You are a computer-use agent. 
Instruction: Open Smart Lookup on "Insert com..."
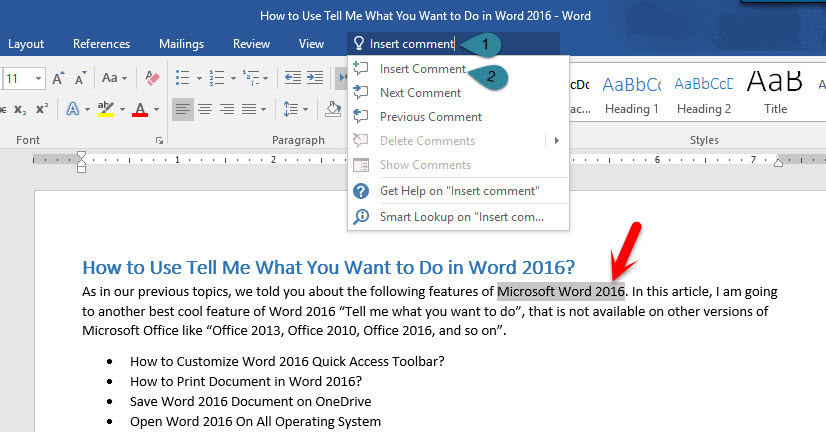[458, 217]
